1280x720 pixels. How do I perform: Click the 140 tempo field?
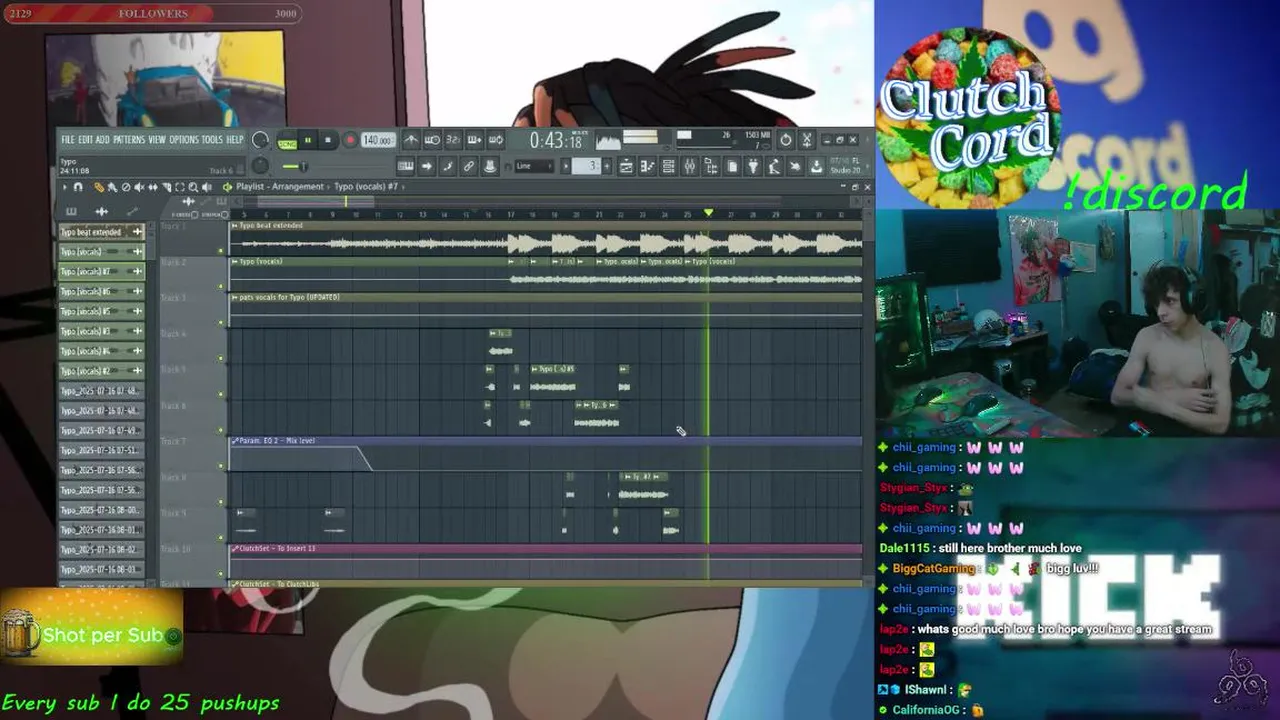pos(378,140)
